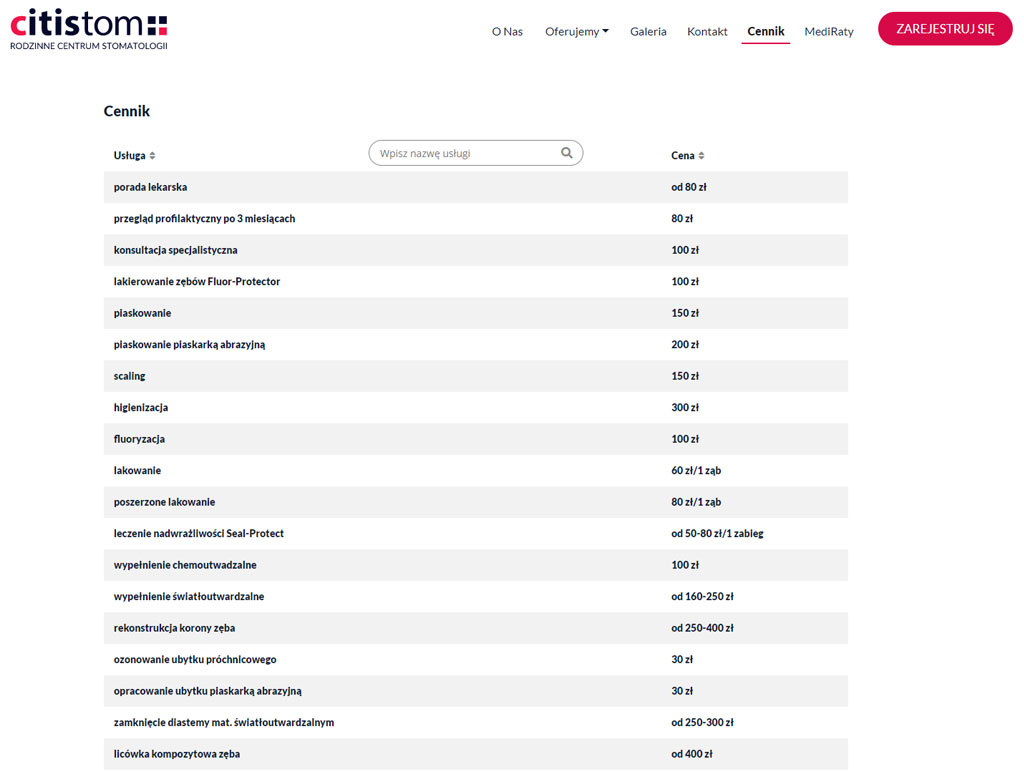Select opracowanie ubytku piaskarką abrazyjną
Screen dimensions: 1024x773
click(208, 691)
